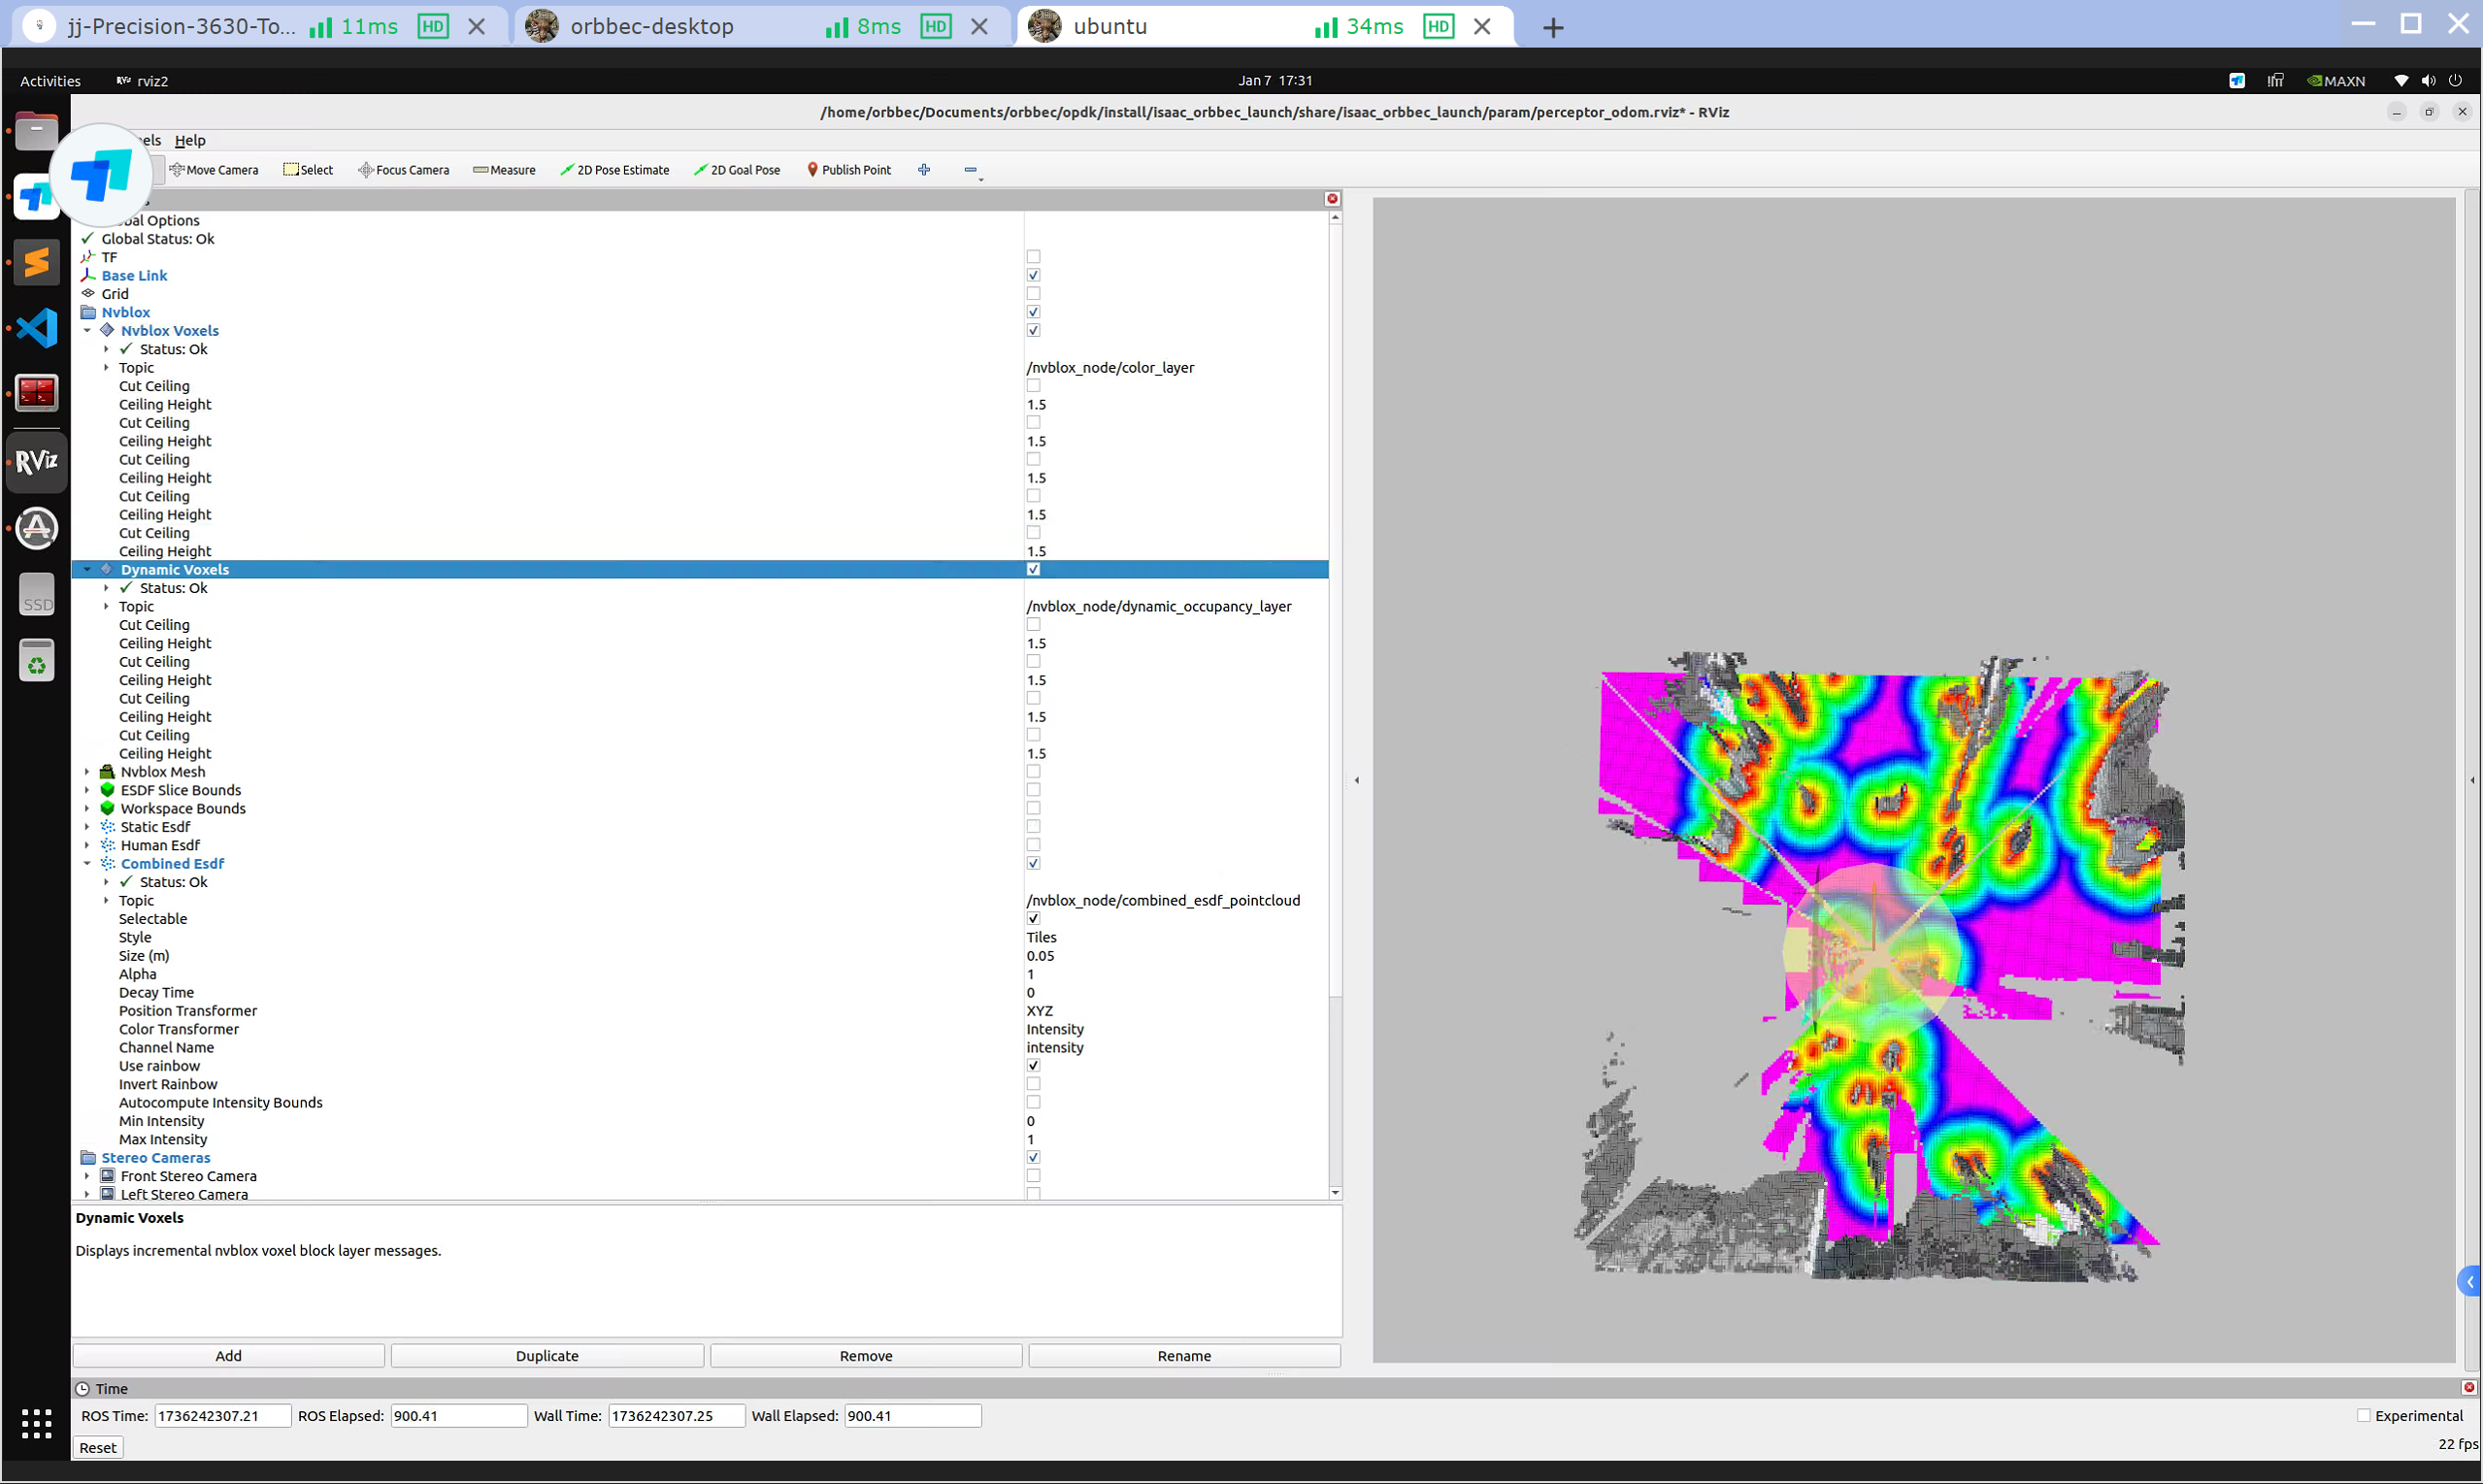The image size is (2483, 1484).
Task: Click the minus remove-tool icon
Action: (971, 170)
